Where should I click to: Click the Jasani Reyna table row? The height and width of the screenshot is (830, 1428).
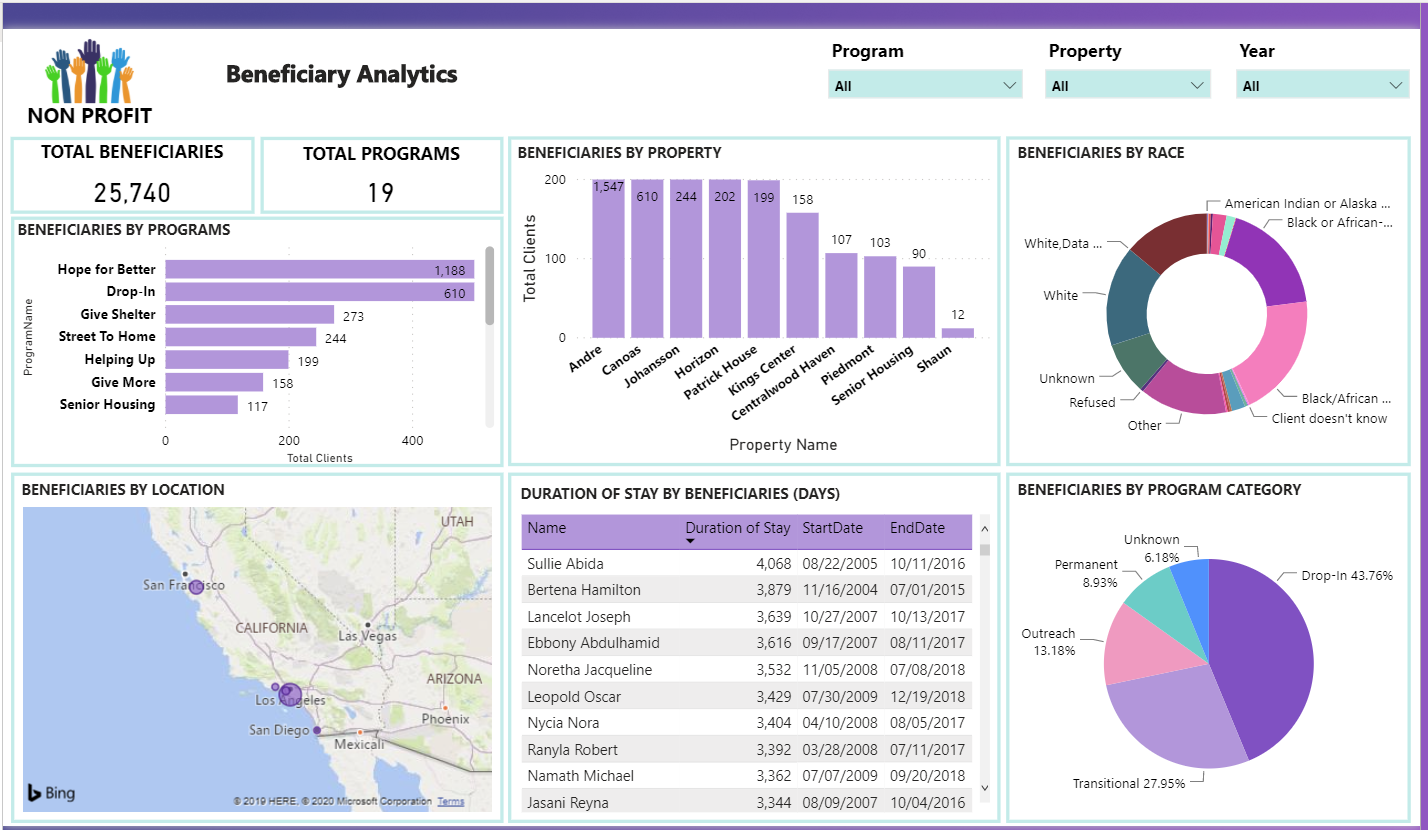coord(749,802)
